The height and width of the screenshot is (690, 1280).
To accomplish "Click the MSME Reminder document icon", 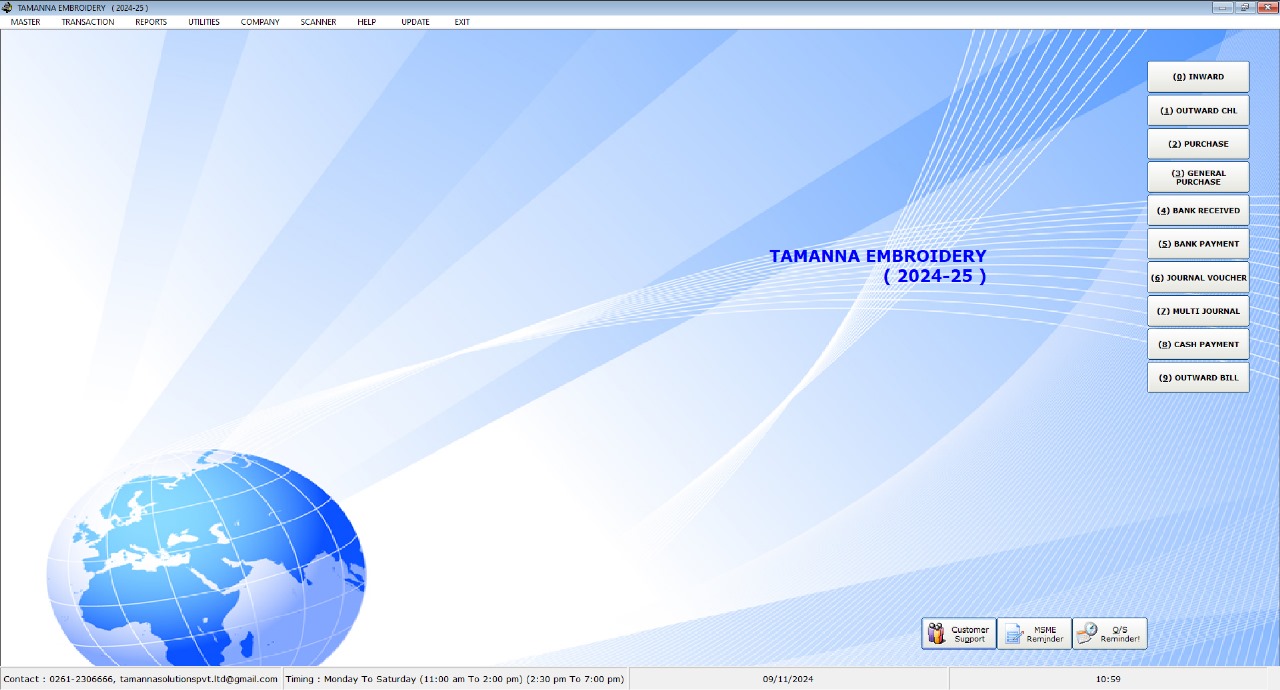I will [1013, 634].
